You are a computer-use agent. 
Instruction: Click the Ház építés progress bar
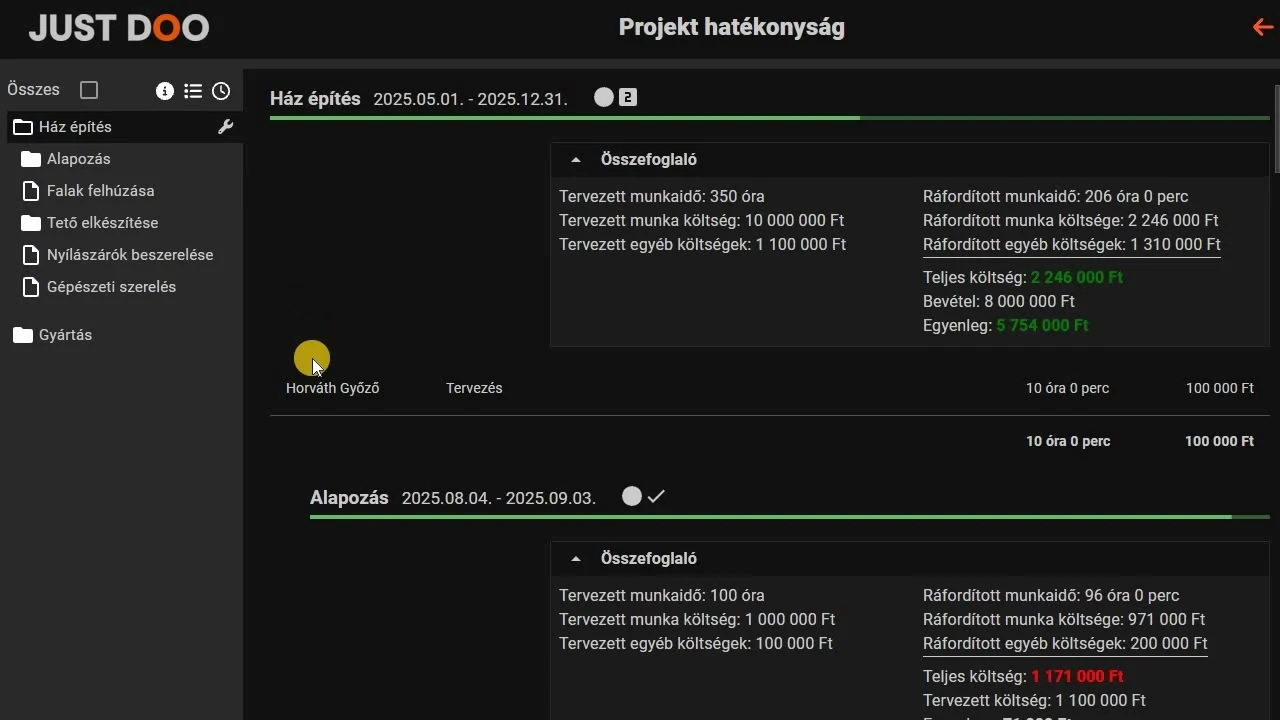770,118
